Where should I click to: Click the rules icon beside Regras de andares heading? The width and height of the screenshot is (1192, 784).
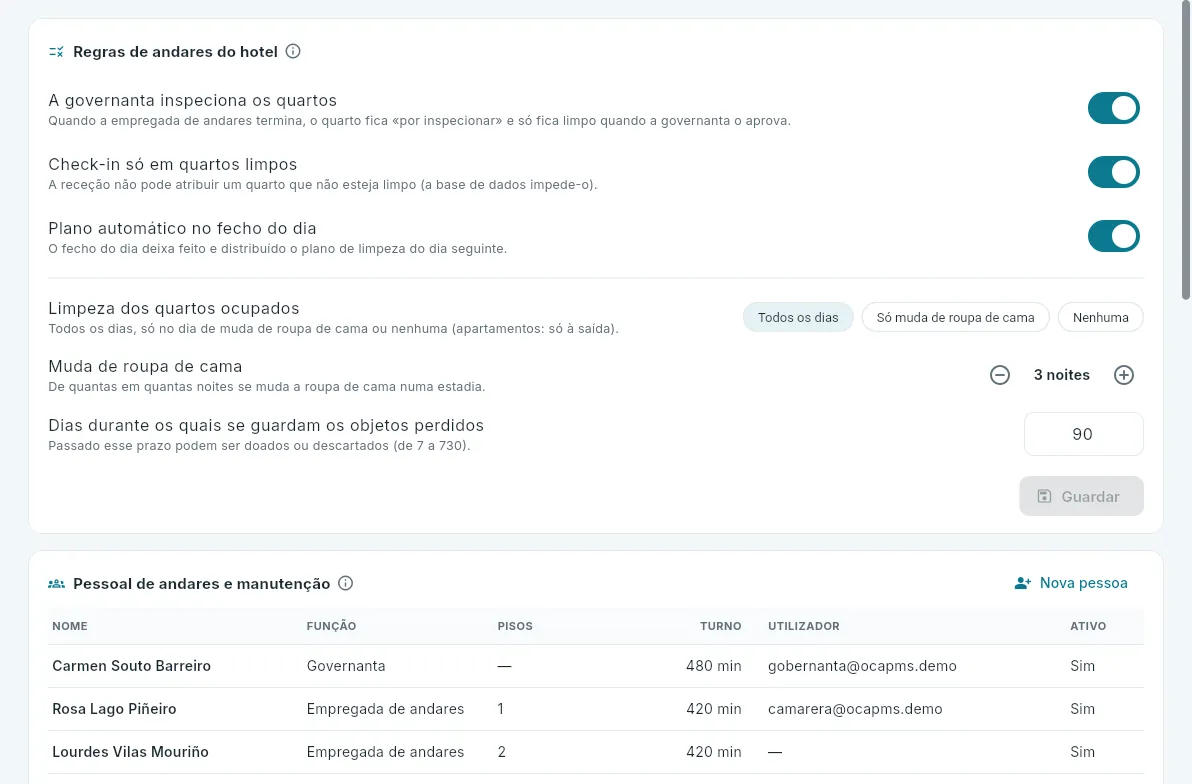pos(56,52)
